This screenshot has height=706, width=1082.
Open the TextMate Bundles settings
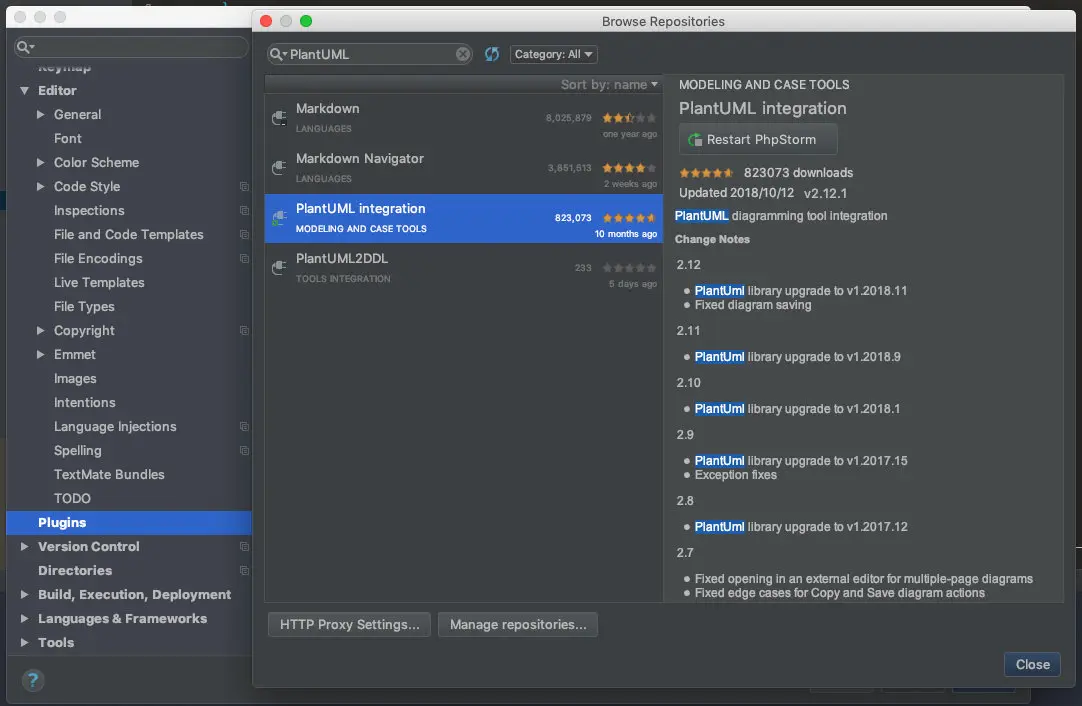(x=109, y=474)
